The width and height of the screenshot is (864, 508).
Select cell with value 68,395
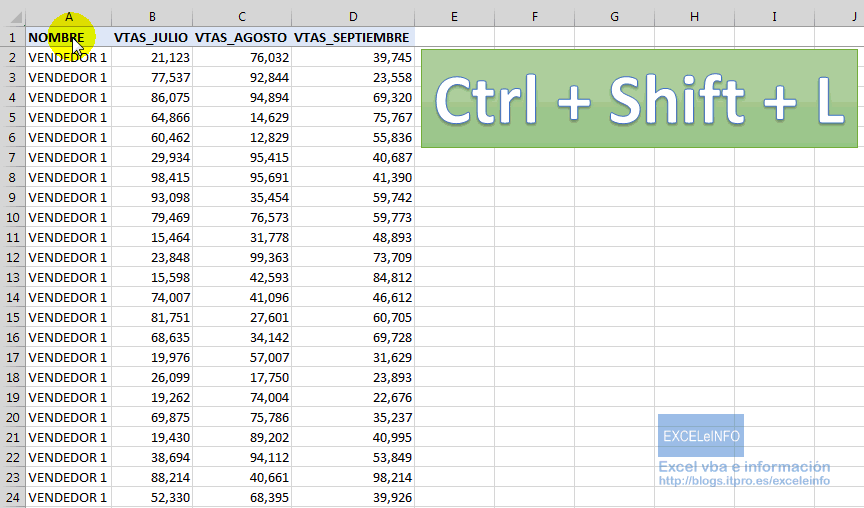(242, 498)
